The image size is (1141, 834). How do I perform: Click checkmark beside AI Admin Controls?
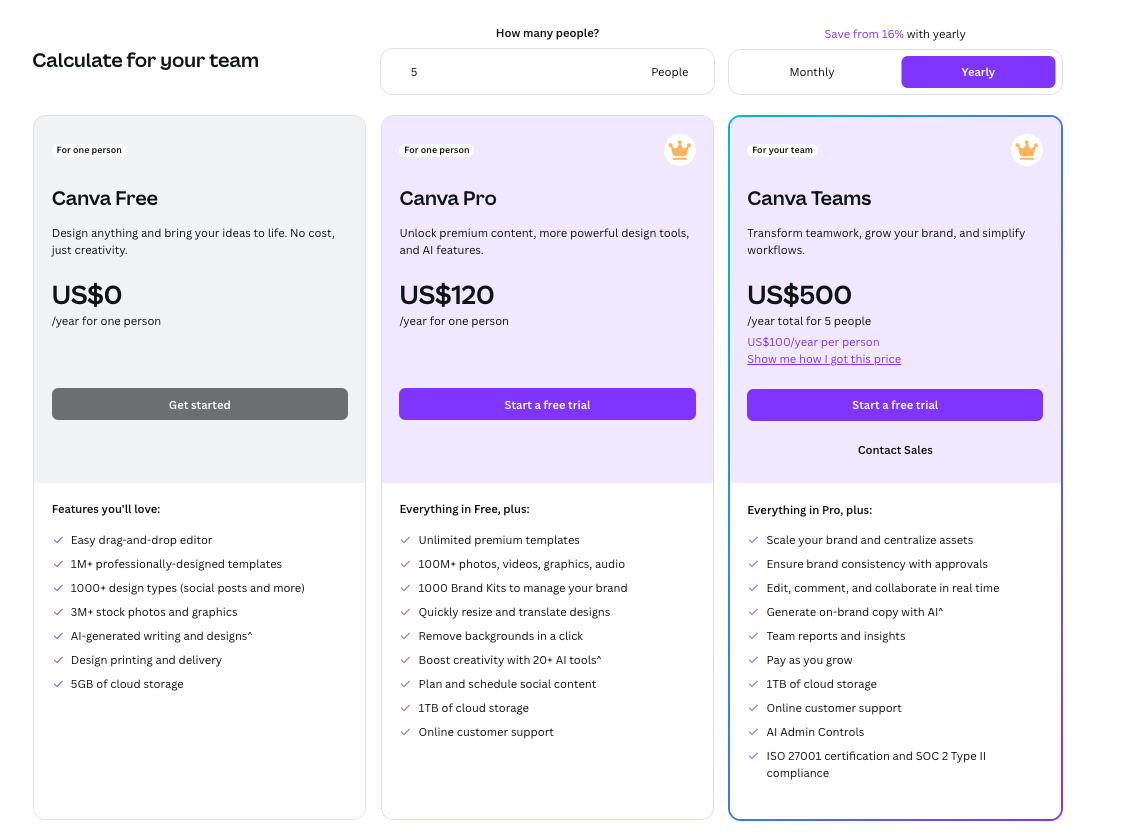click(754, 732)
